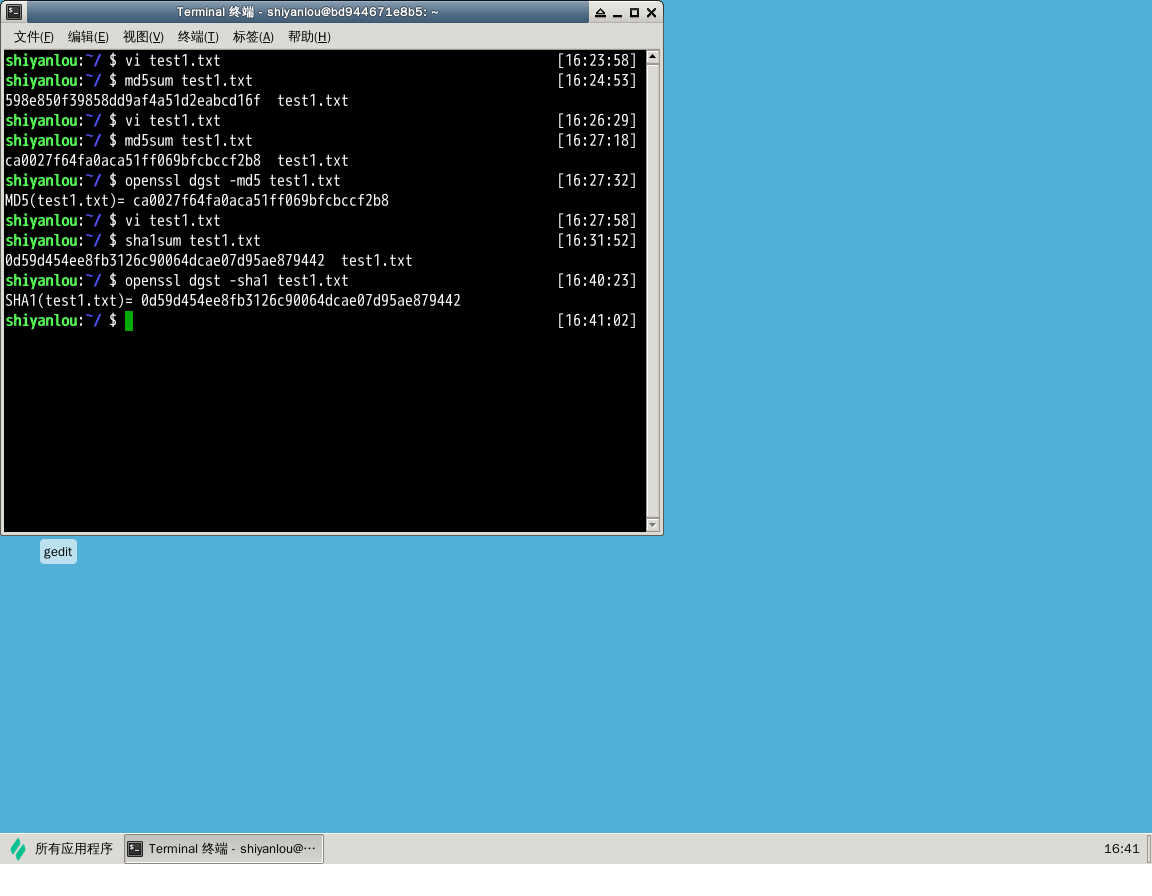Click the green cursor at the prompt
The image size is (1152, 896).
pos(129,321)
